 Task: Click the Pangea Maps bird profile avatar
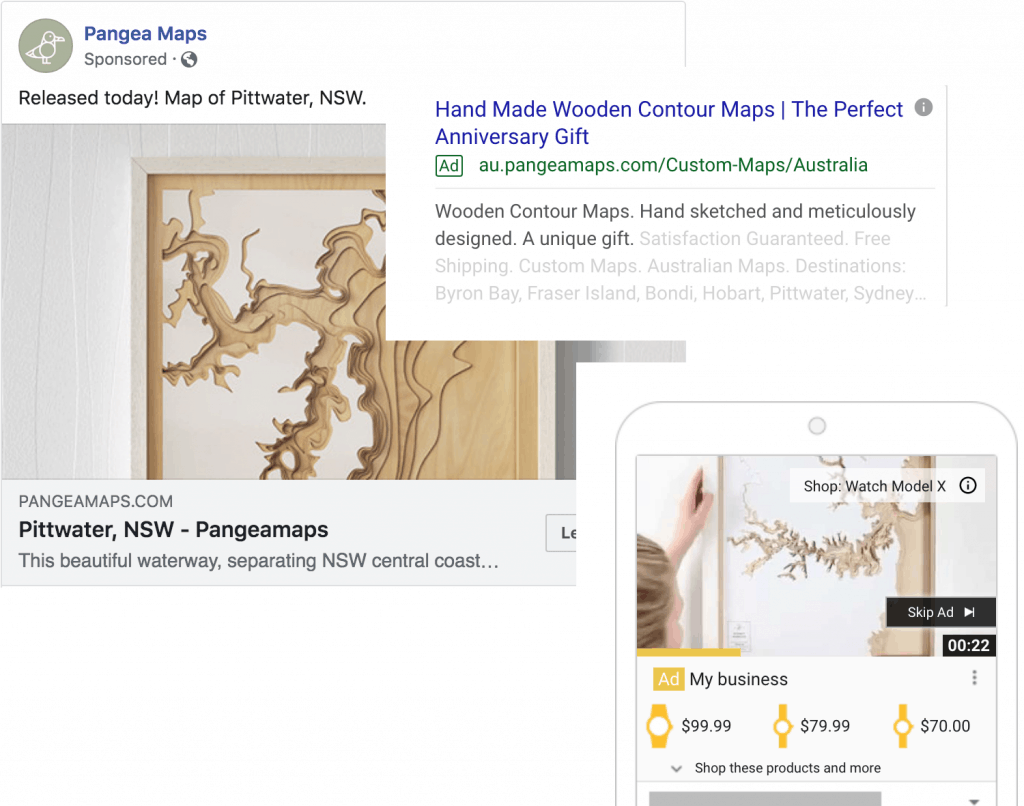46,46
